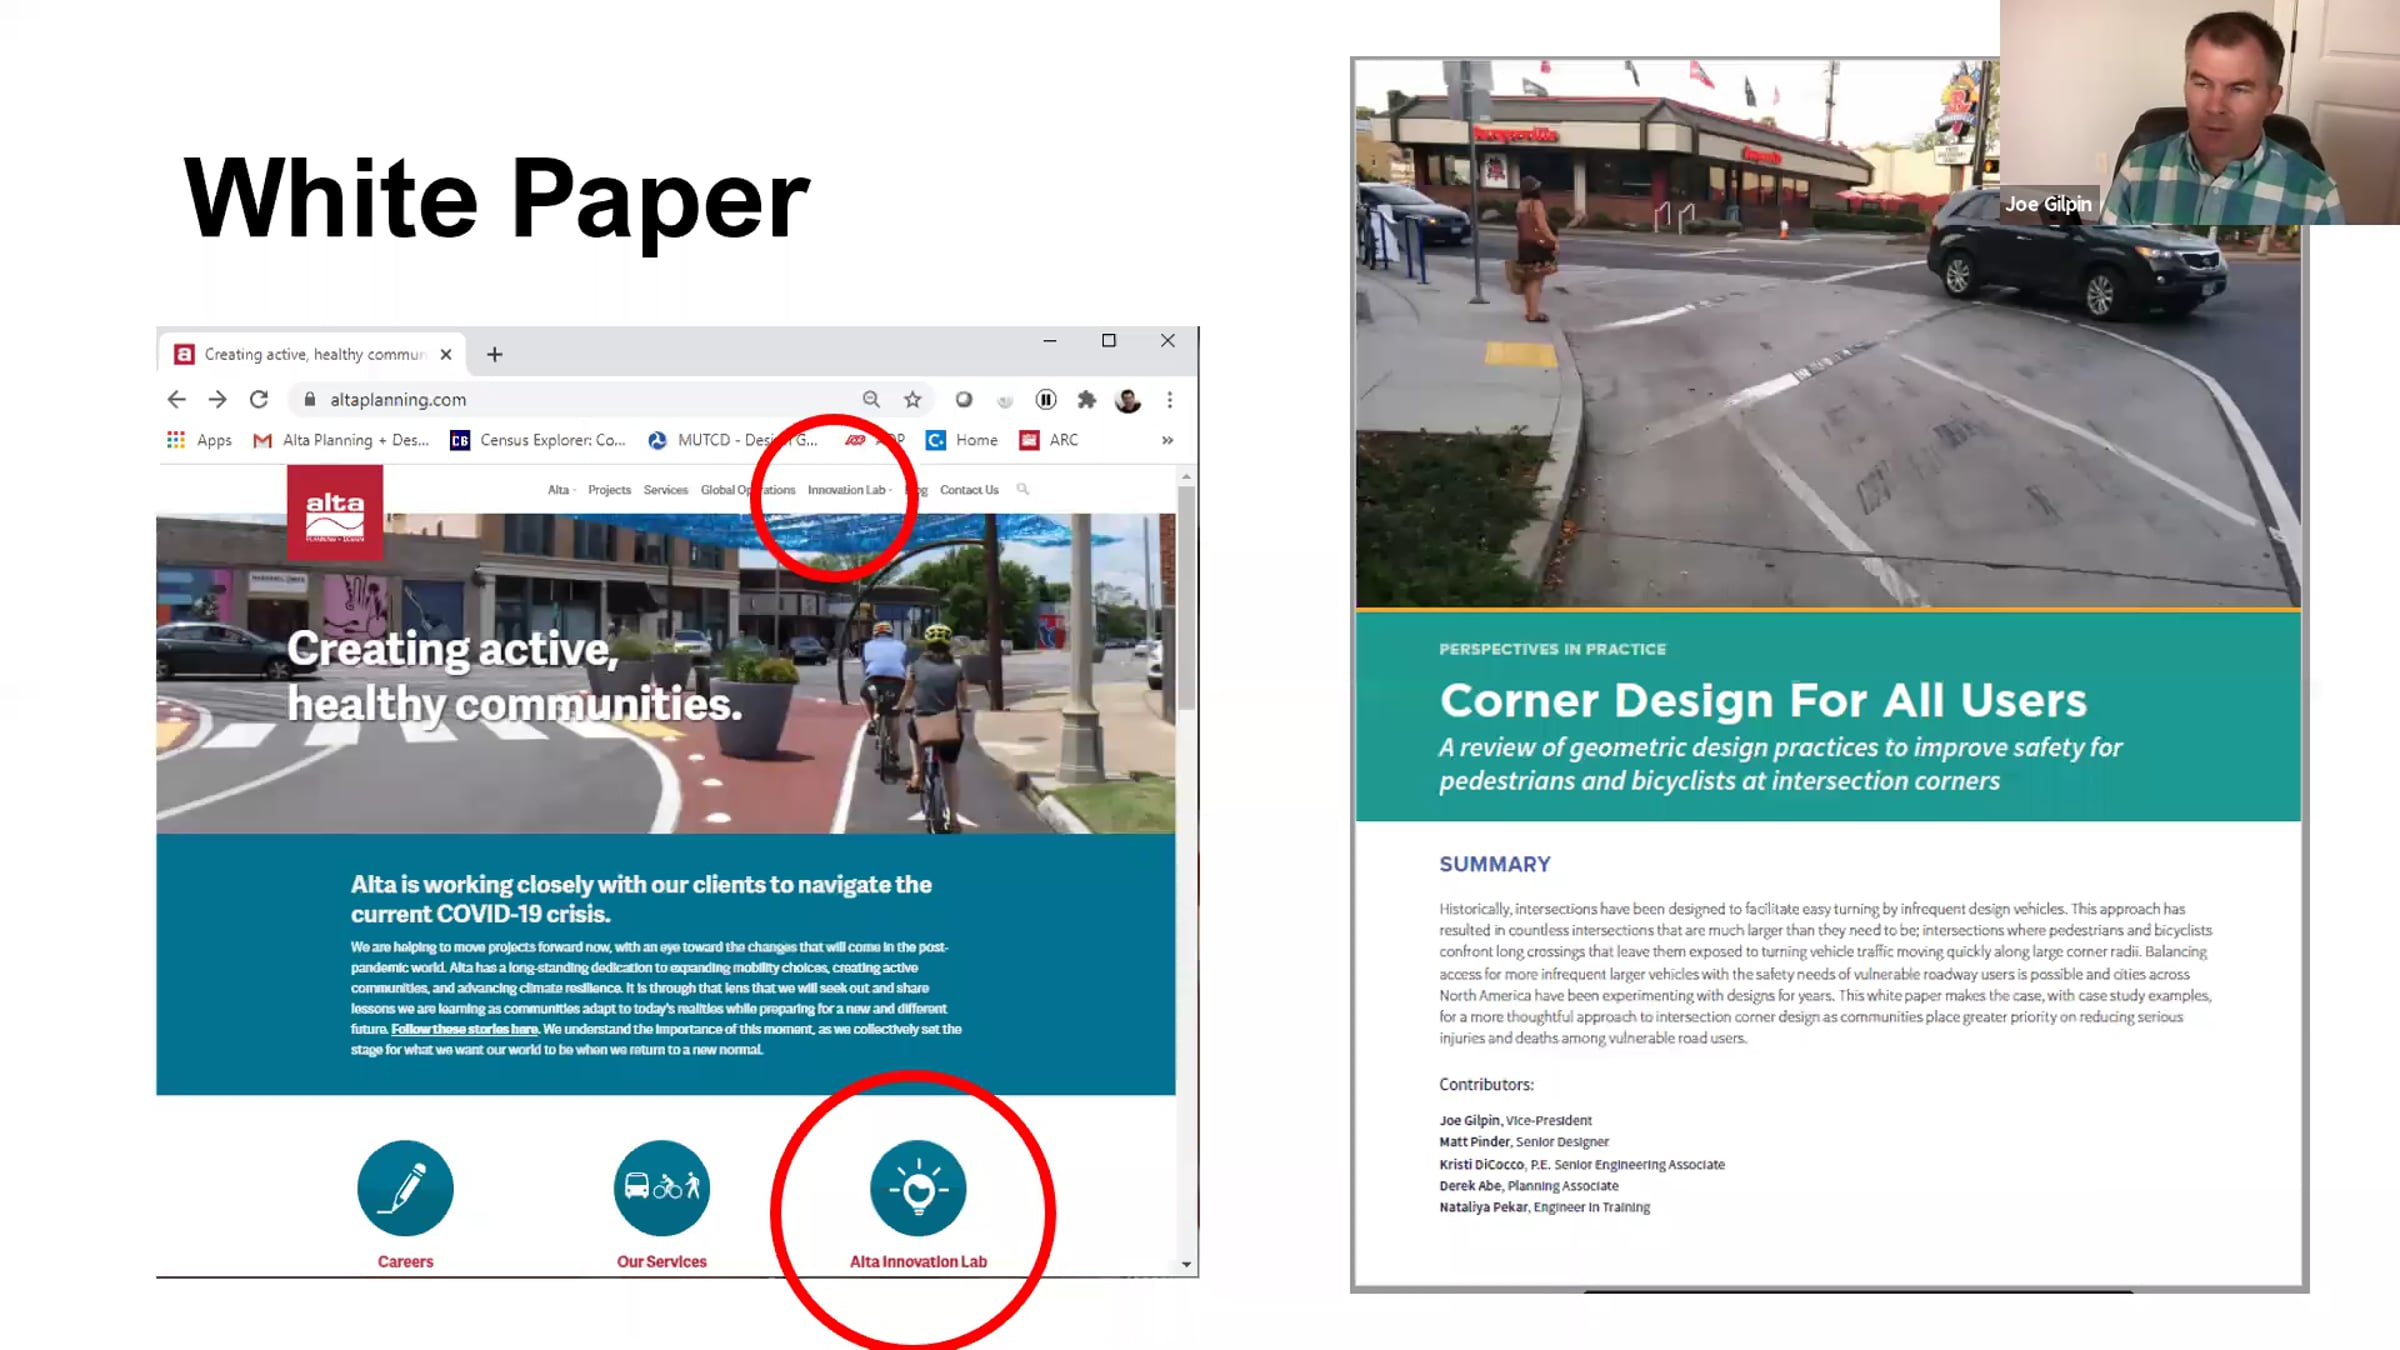Maximize the browser window
The height and width of the screenshot is (1350, 2400).
coord(1109,341)
